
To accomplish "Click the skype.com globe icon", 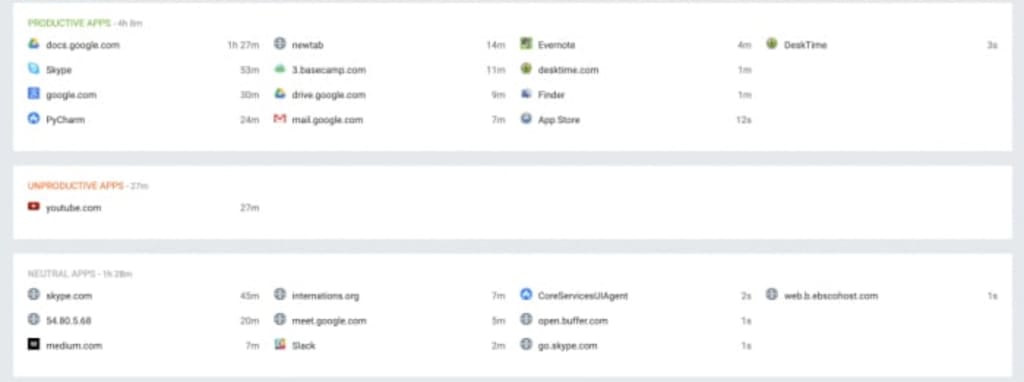I will (x=34, y=294).
